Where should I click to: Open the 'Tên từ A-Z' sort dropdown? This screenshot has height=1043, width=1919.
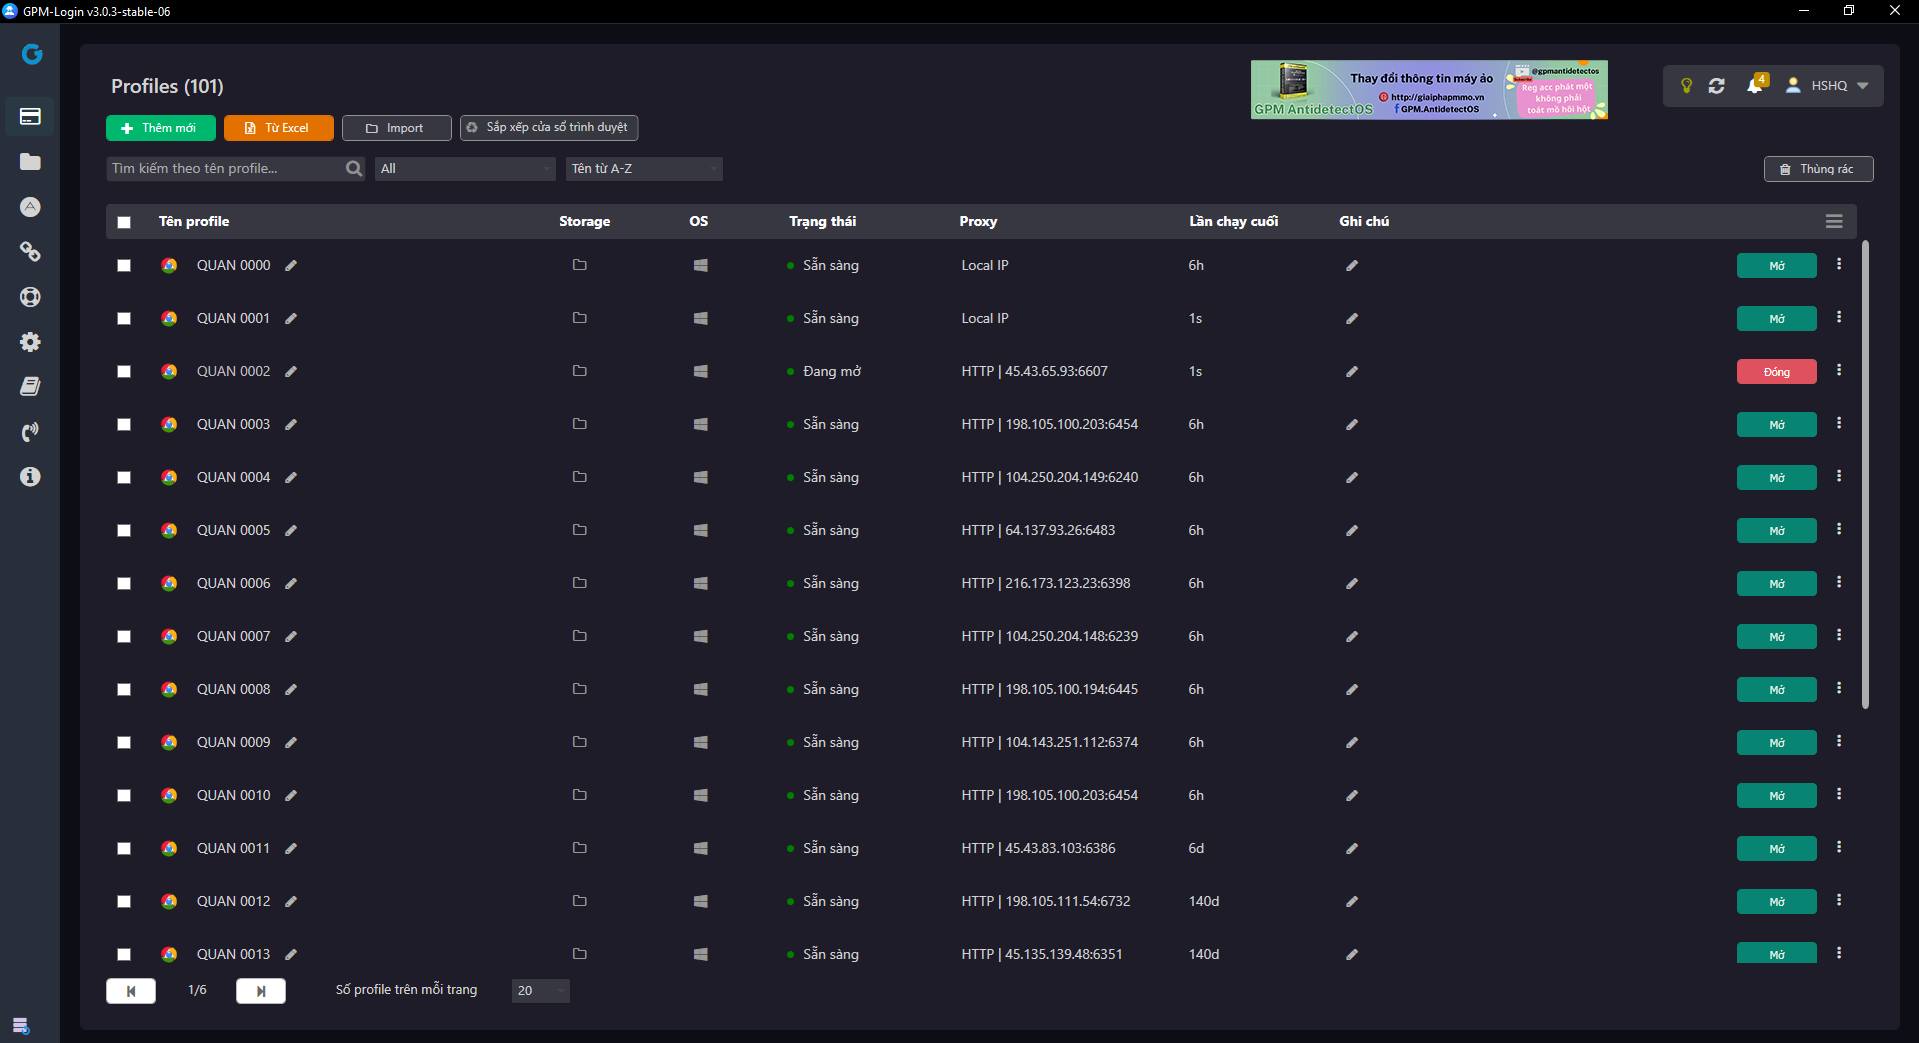point(643,169)
